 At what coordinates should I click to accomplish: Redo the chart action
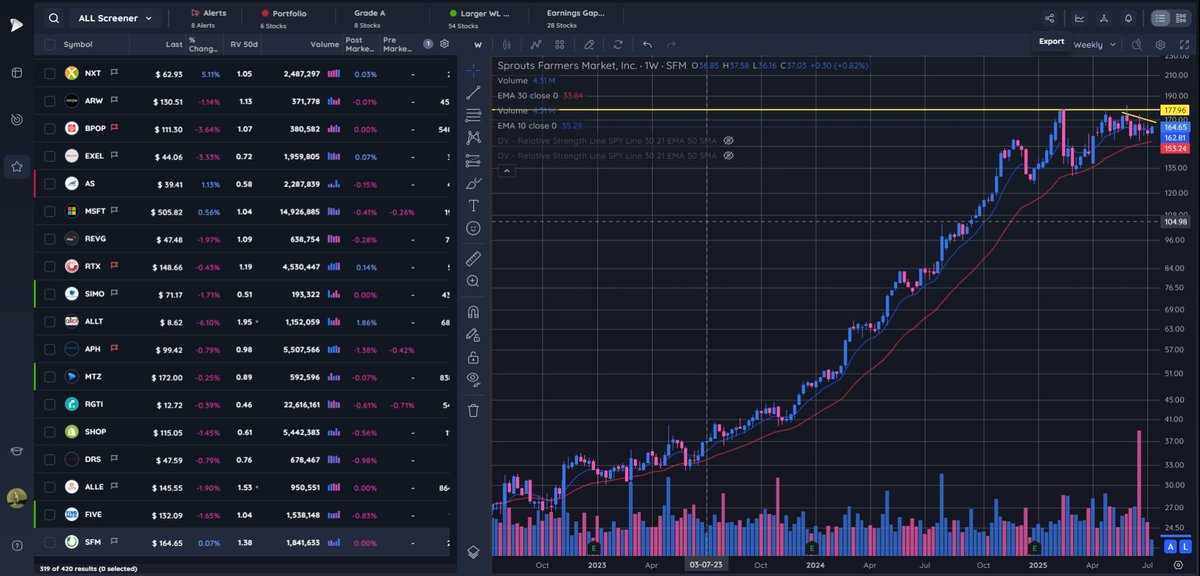pyautogui.click(x=671, y=44)
